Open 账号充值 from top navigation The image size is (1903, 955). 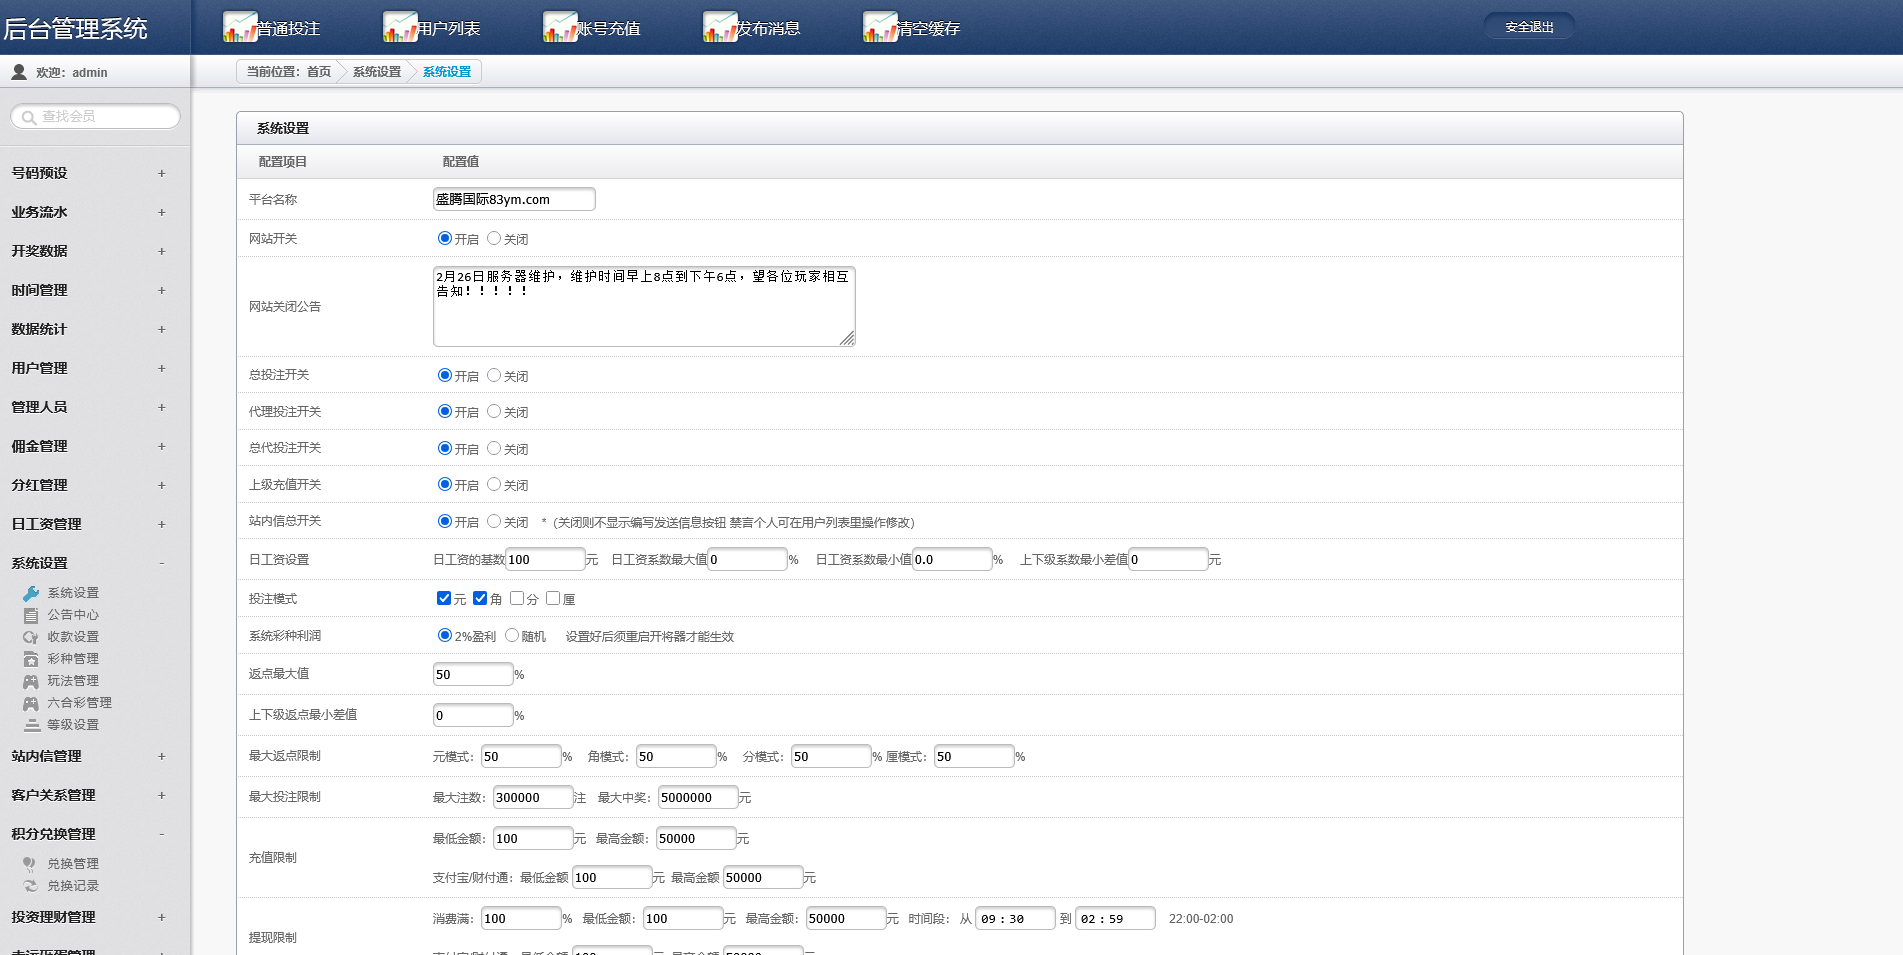(609, 29)
